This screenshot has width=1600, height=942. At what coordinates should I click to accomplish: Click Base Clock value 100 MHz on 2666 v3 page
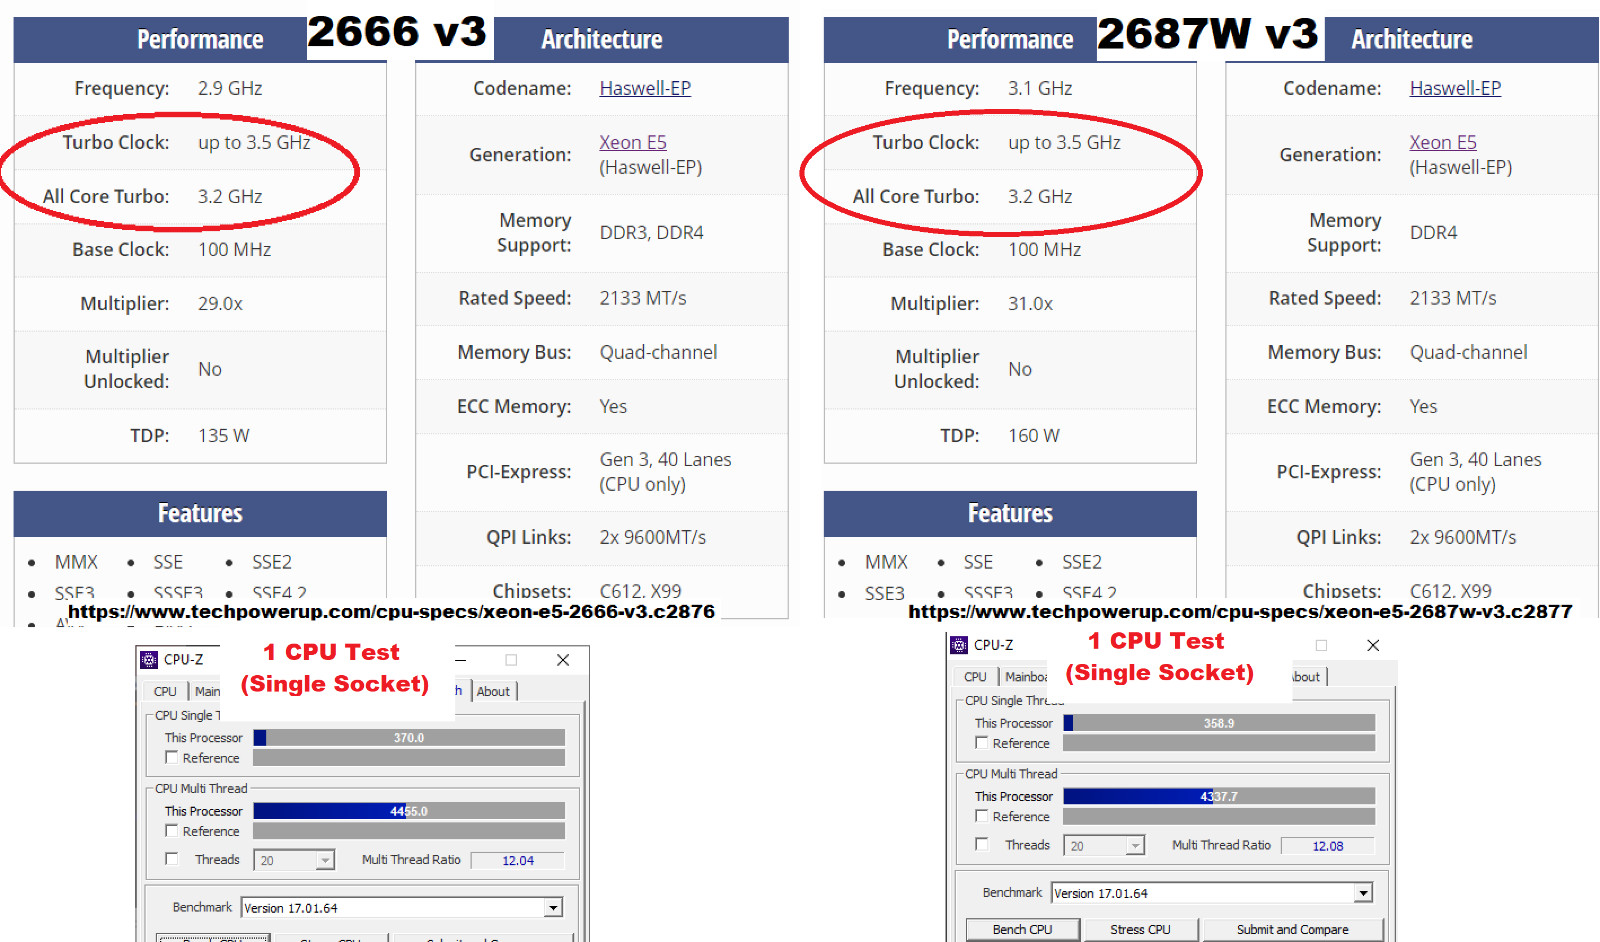coord(234,249)
